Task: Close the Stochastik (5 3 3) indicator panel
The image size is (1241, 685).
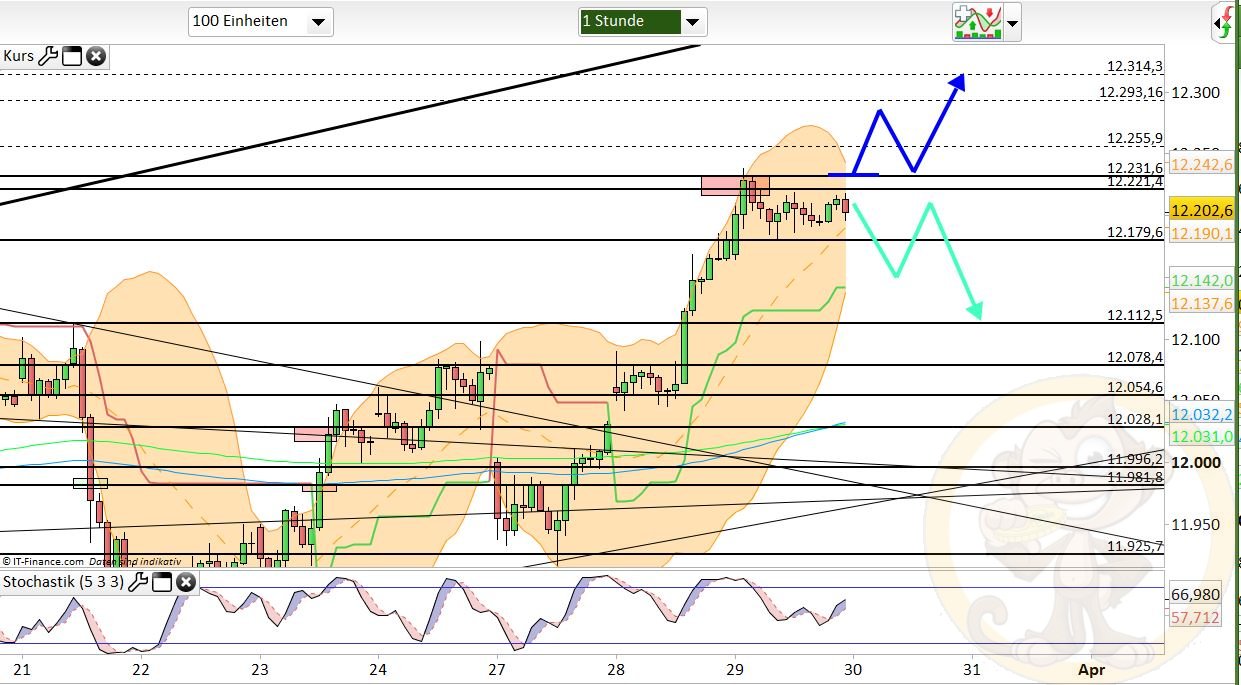Action: tap(186, 580)
